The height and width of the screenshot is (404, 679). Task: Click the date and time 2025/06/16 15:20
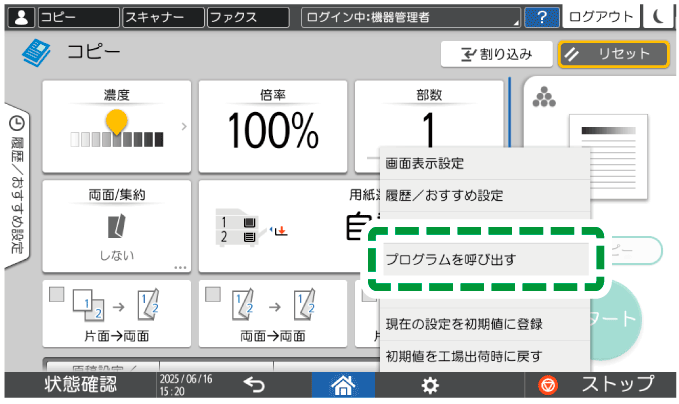[x=186, y=385]
